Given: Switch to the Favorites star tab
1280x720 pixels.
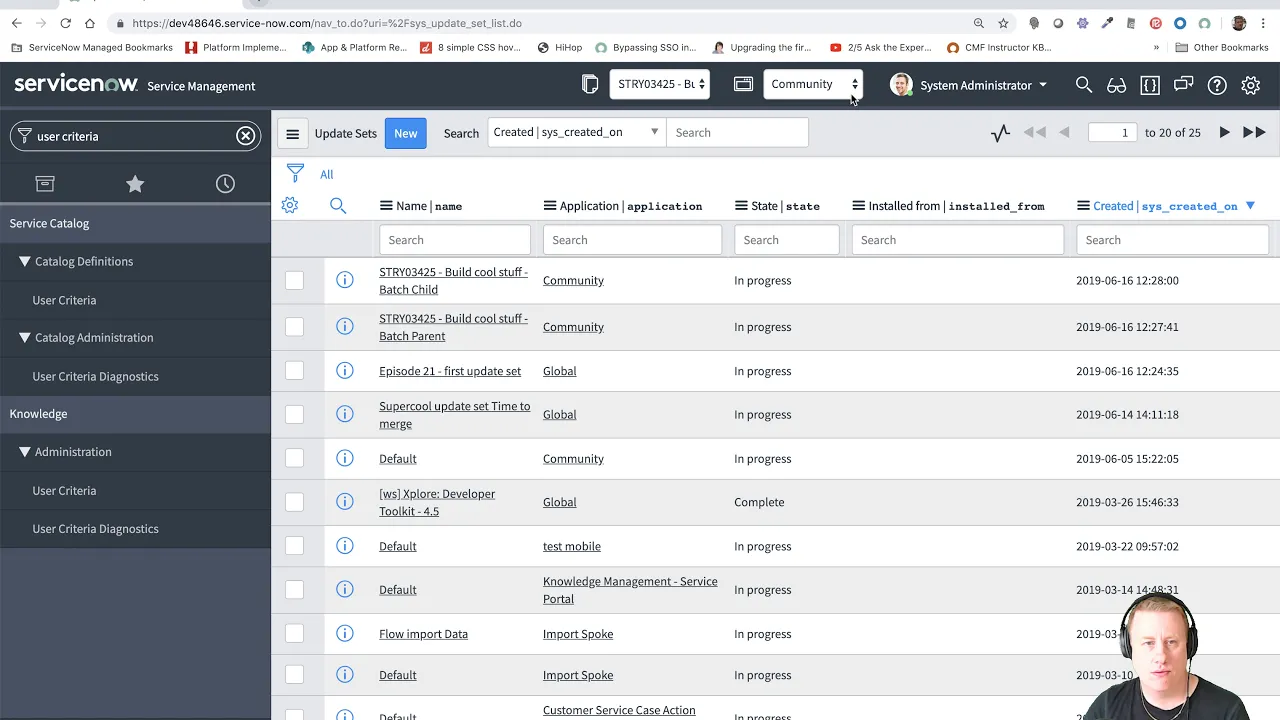Looking at the screenshot, I should pos(135,183).
